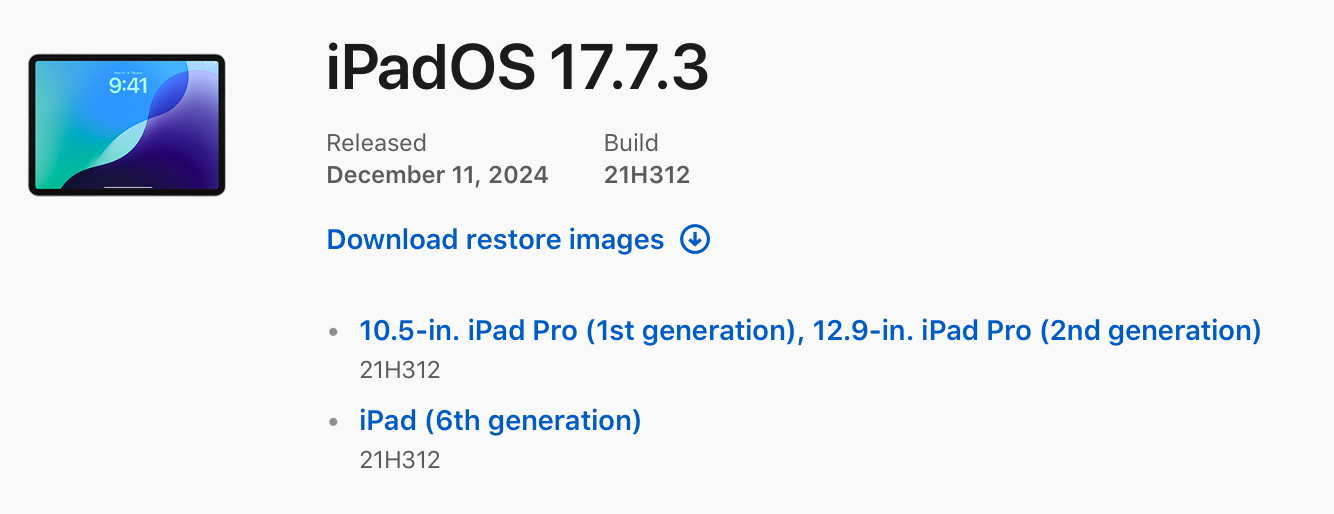1334x514 pixels.
Task: Click the home indicator bar on iPad image
Action: pyautogui.click(x=127, y=185)
